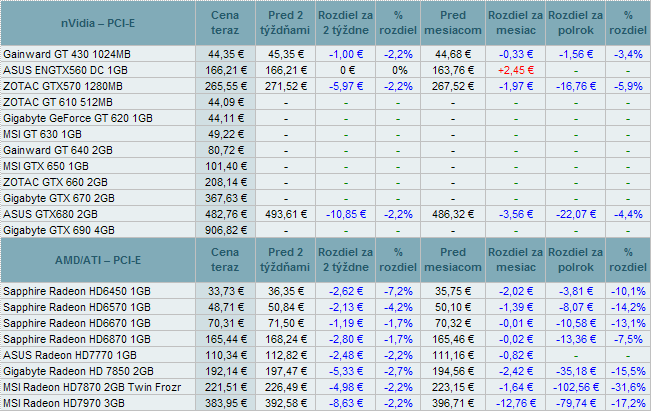Click the AMD/ATI – PCI-E header cell
651x411 pixels.
coord(98,260)
